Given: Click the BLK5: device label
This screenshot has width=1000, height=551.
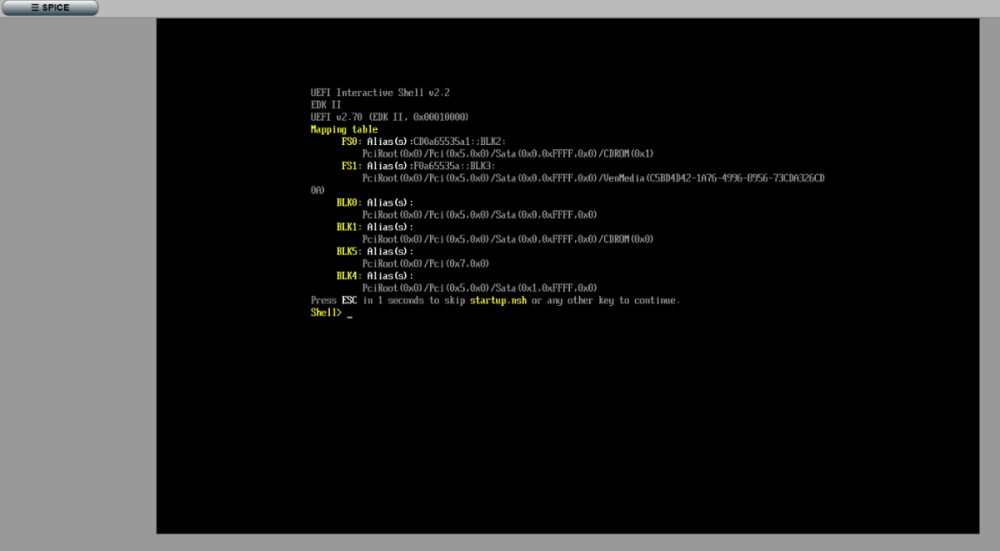Looking at the screenshot, I should coord(348,251).
